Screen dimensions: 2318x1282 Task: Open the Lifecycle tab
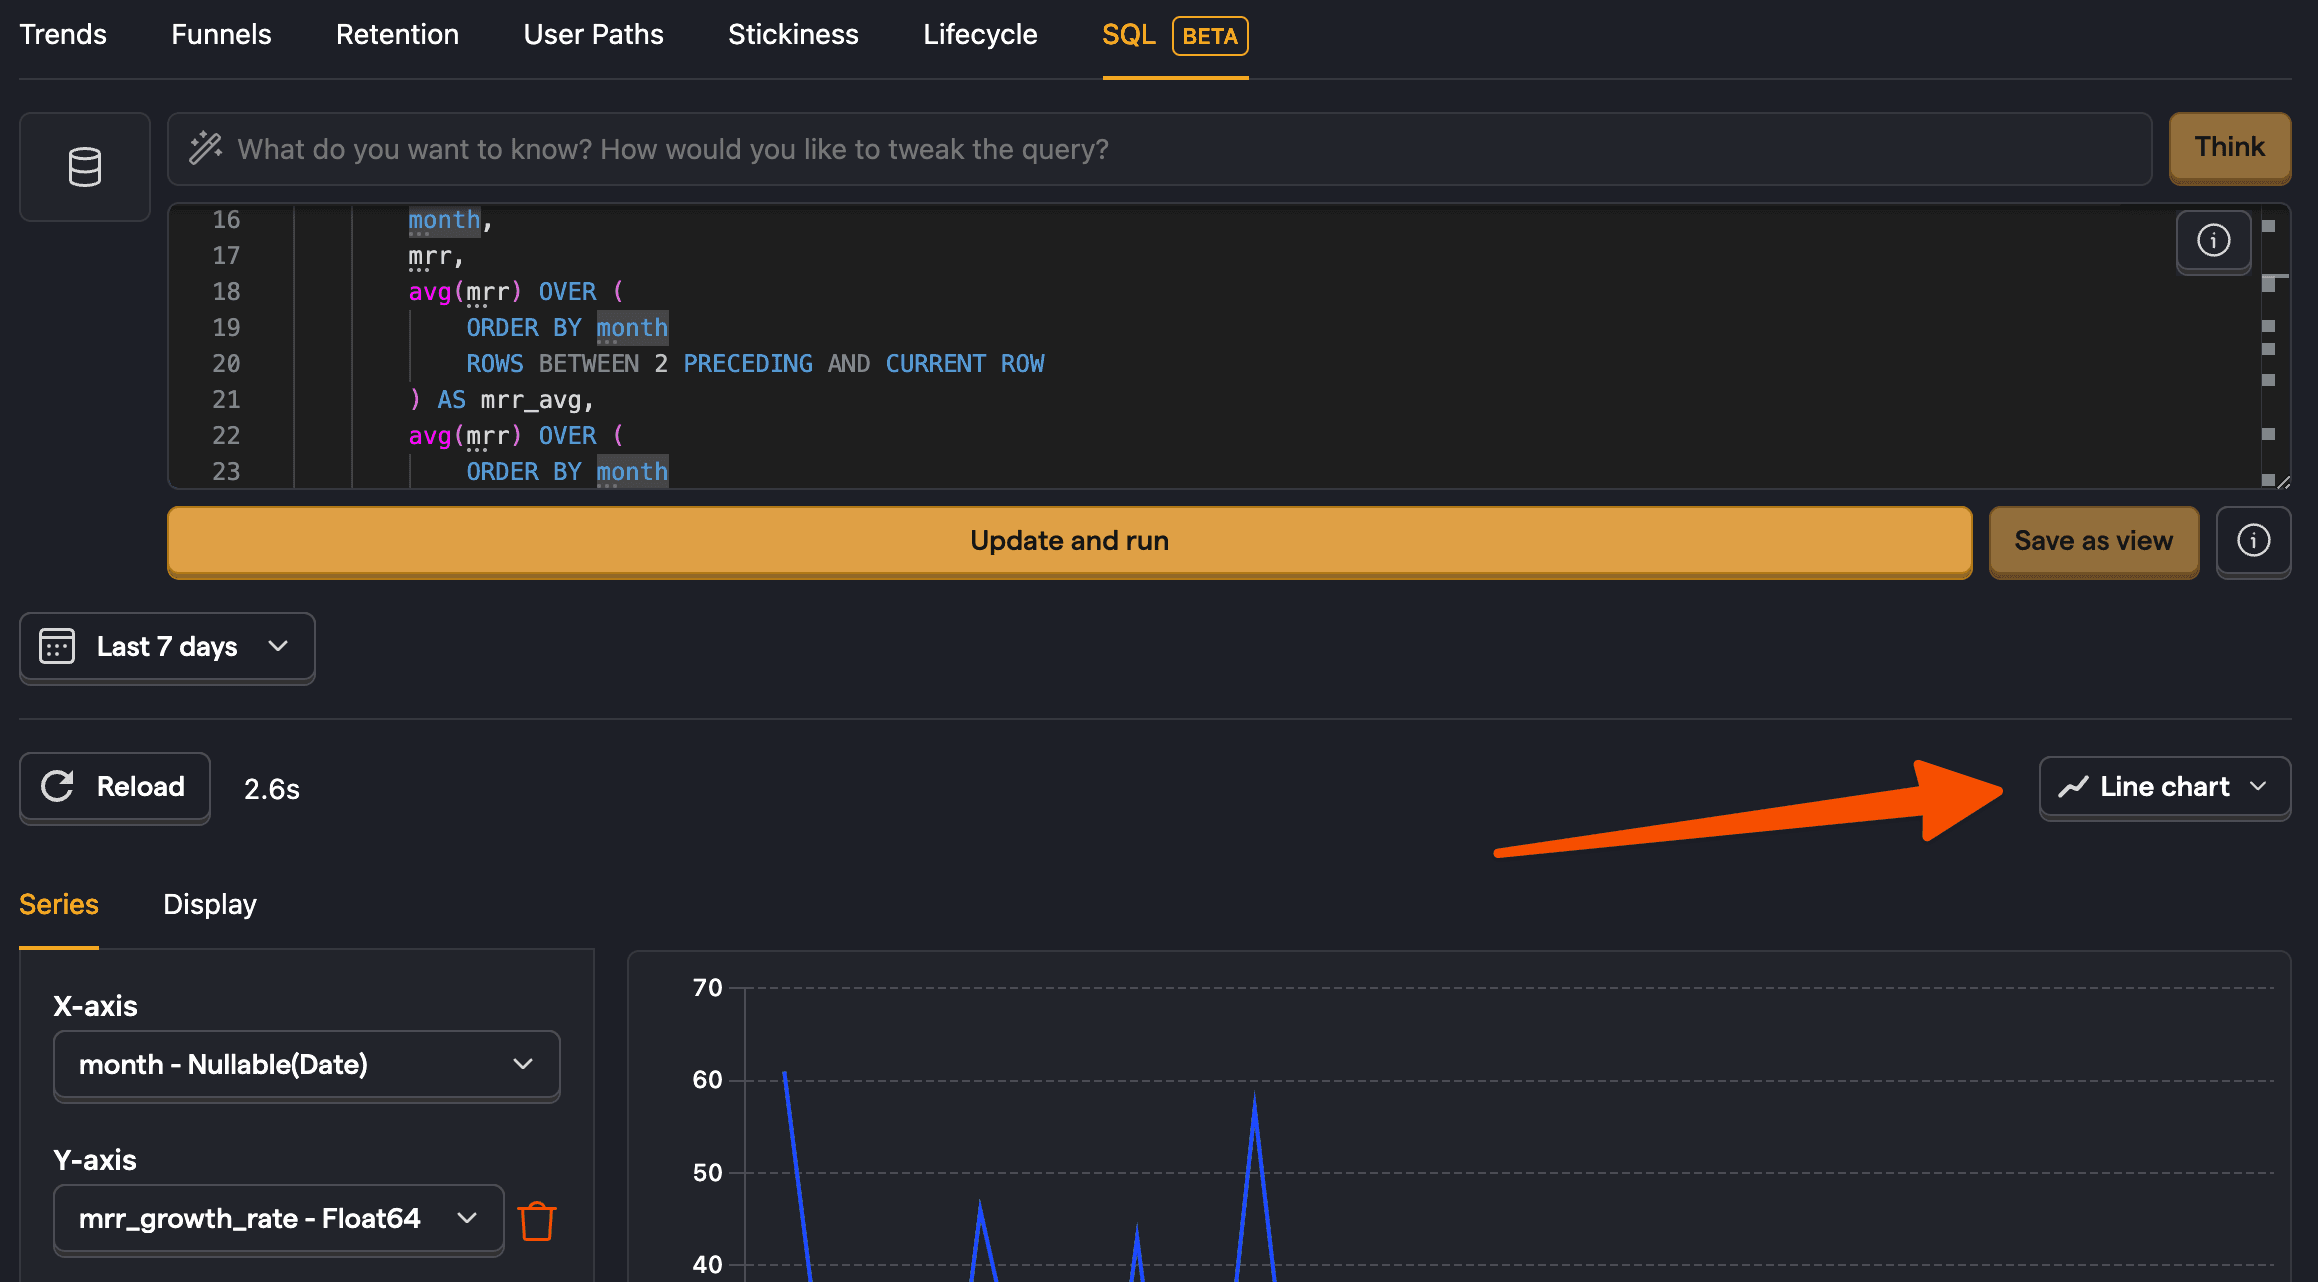(980, 34)
